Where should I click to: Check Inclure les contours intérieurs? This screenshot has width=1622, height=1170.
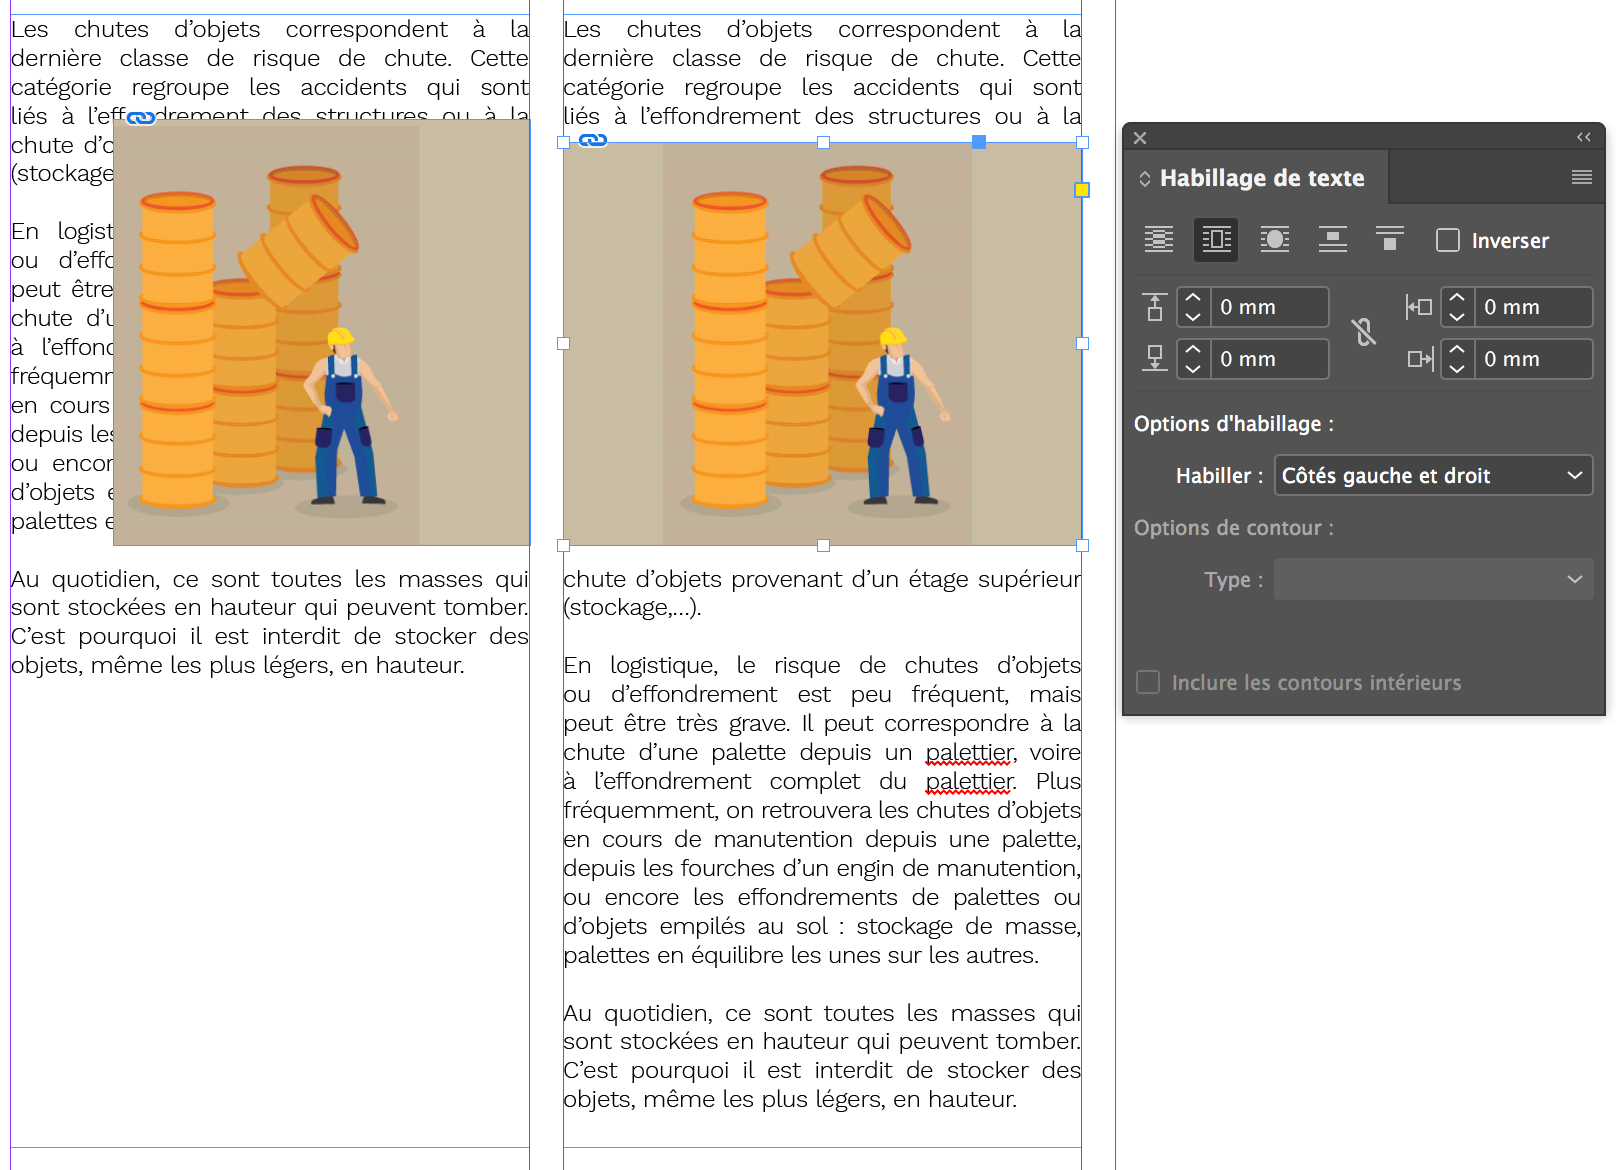(x=1148, y=682)
